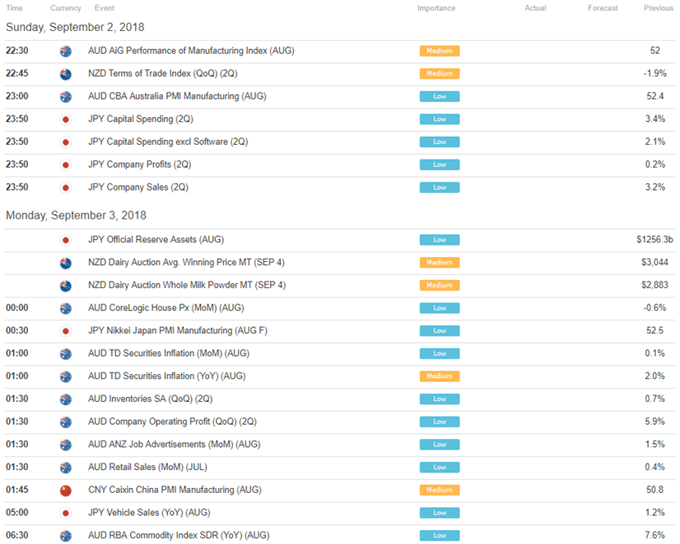Click the Australian flag beside ANZ Job Advertisements

pyautogui.click(x=65, y=445)
